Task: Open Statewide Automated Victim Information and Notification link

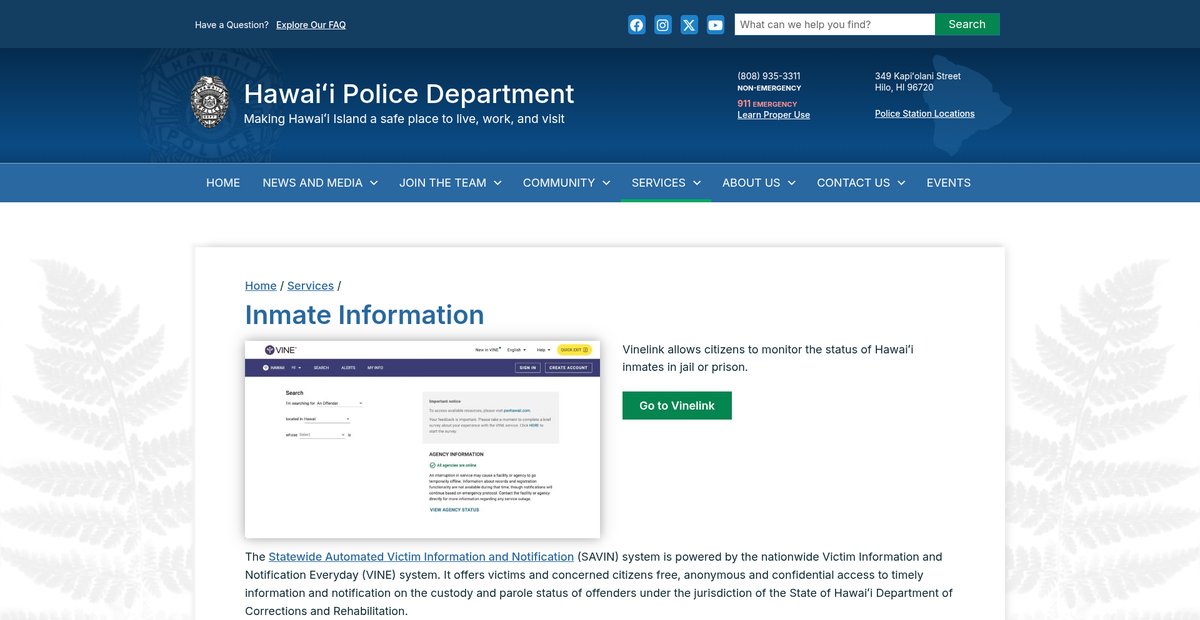Action: point(421,557)
